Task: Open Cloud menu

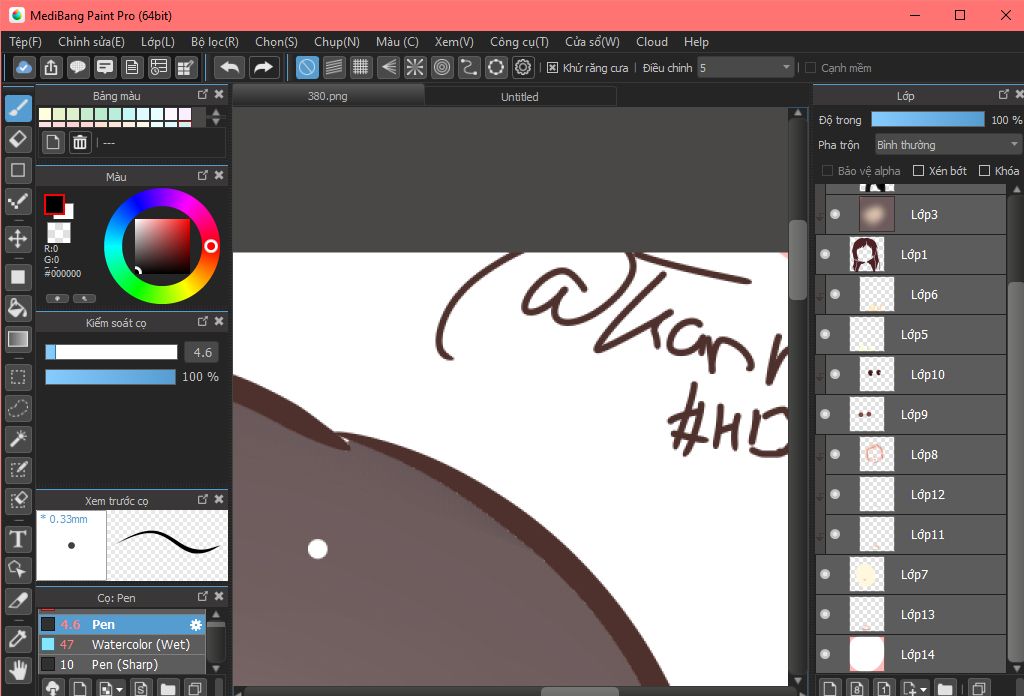Action: click(652, 42)
